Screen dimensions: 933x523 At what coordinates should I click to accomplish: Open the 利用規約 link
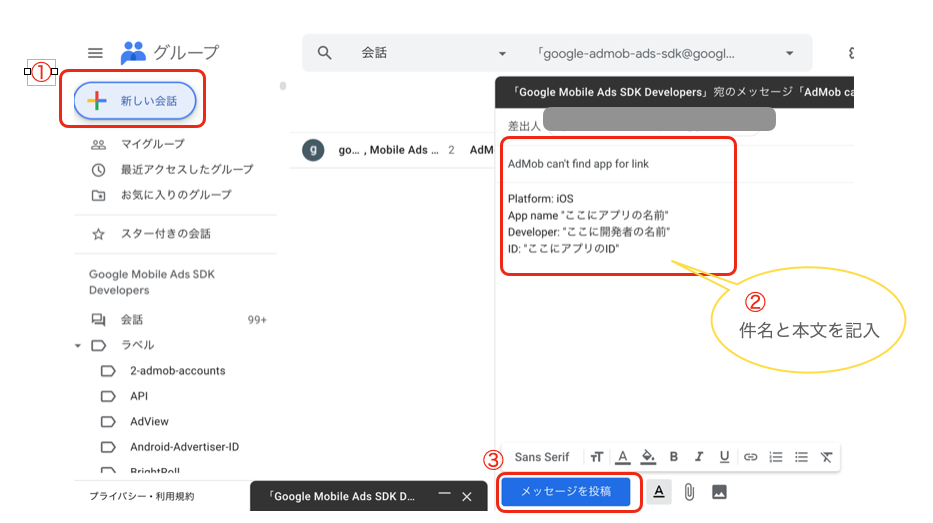[174, 496]
